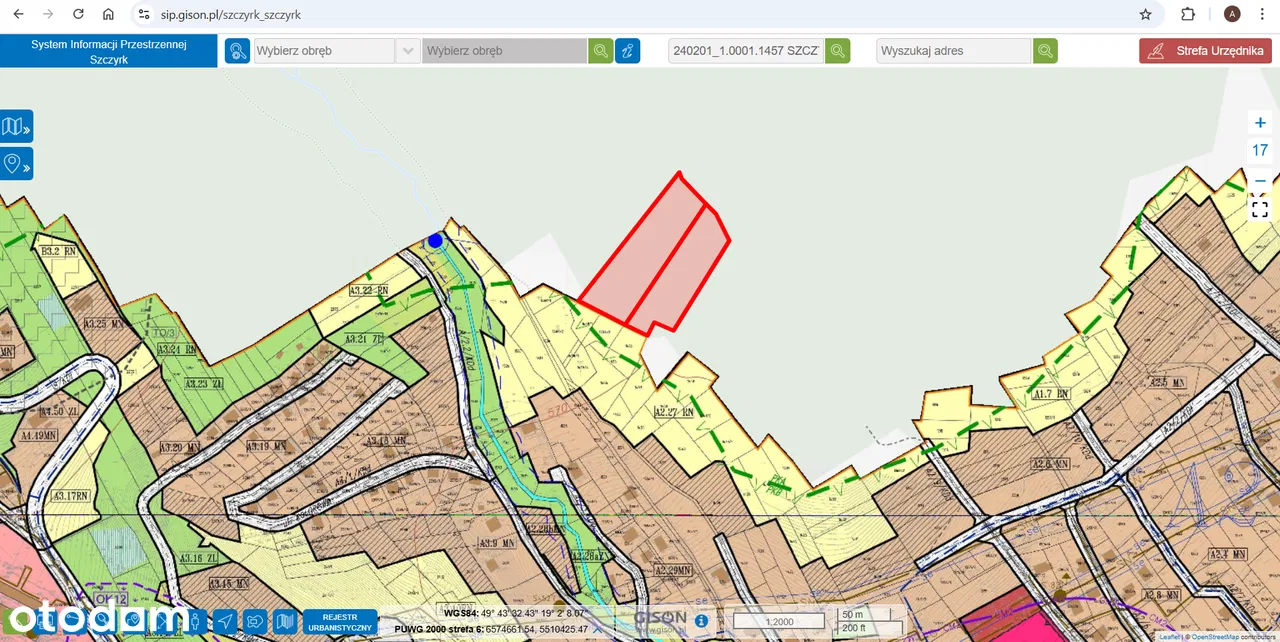
Task: Focus the 'Wyszukaj adres' address field
Action: pos(953,51)
